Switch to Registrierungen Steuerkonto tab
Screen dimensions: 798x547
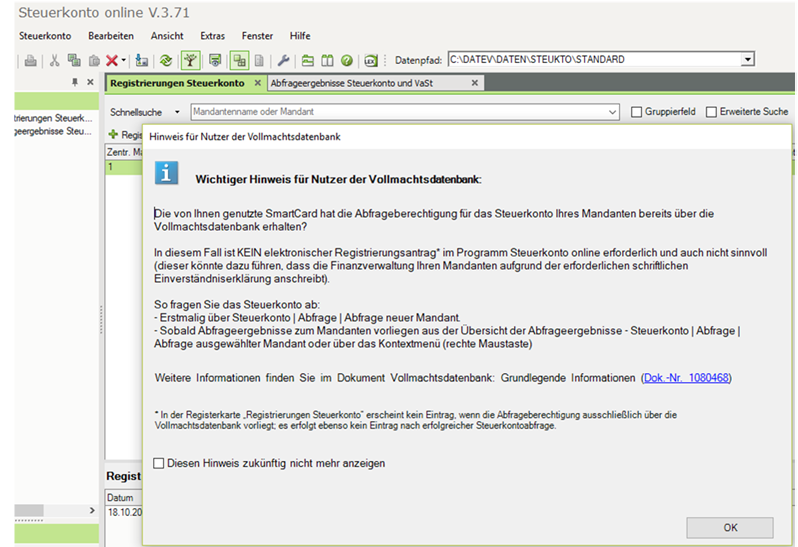tap(177, 83)
